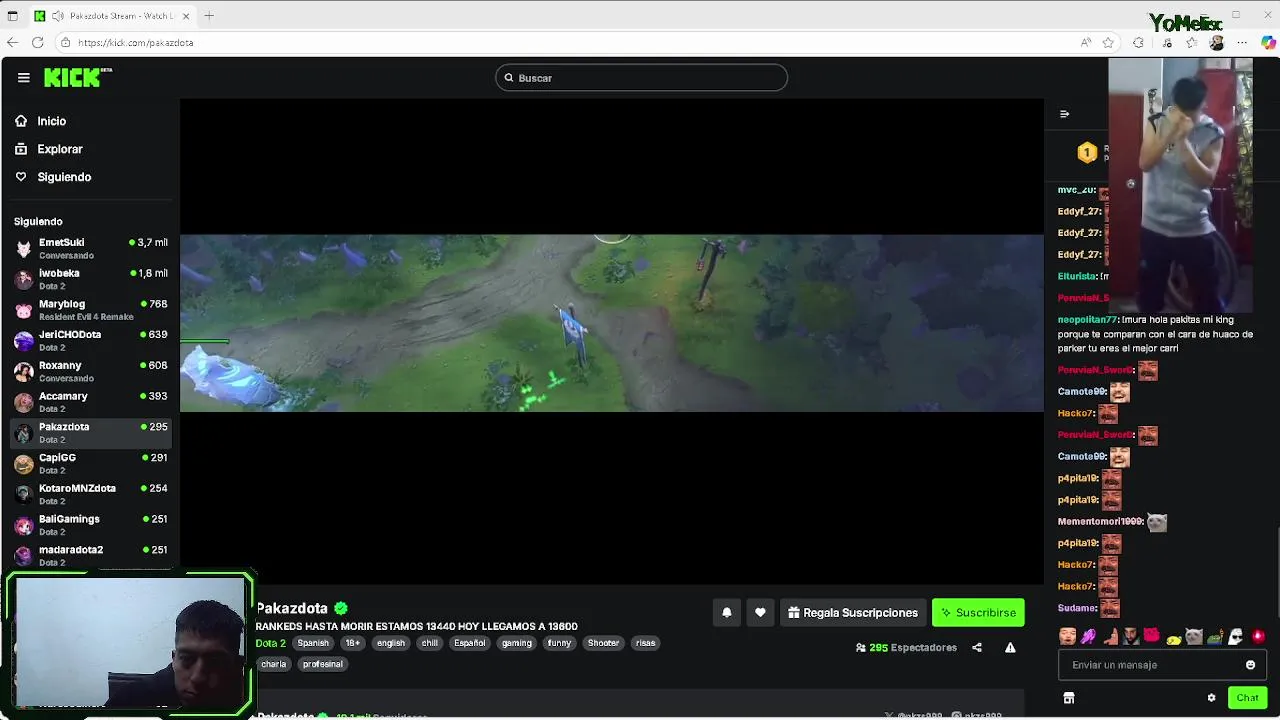
Task: Toggle the follow heart button for Pakazdota
Action: click(760, 613)
